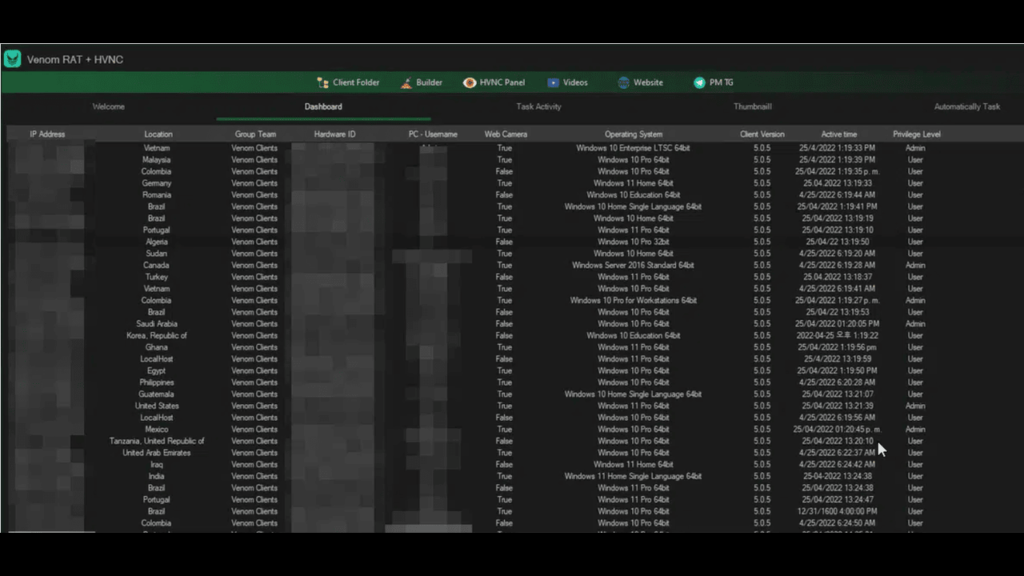The image size is (1024, 576).
Task: Click the PC - Username column header
Action: click(x=433, y=134)
